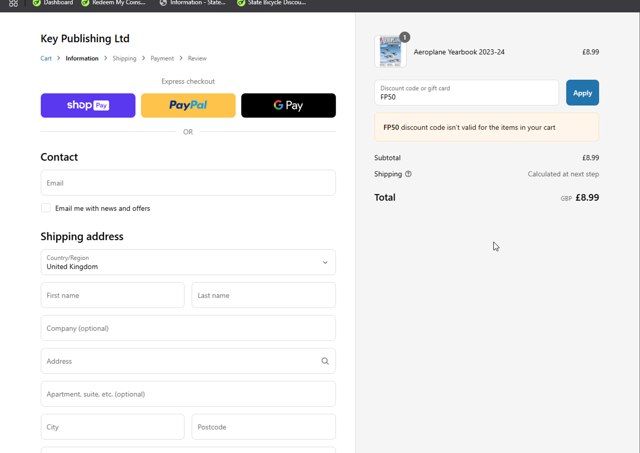Focus the Last name field
640x453 pixels.
(264, 295)
